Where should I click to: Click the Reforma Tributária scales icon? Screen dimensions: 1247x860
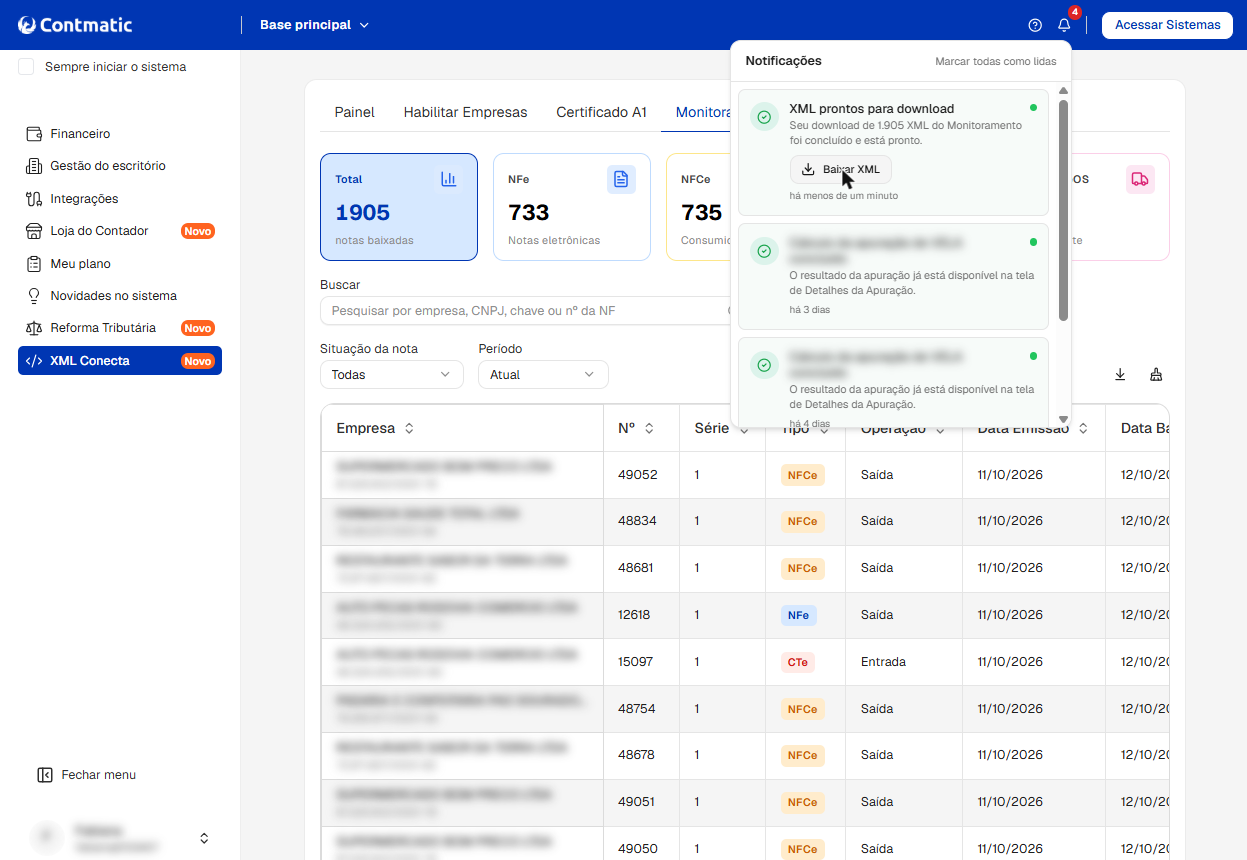tap(33, 328)
